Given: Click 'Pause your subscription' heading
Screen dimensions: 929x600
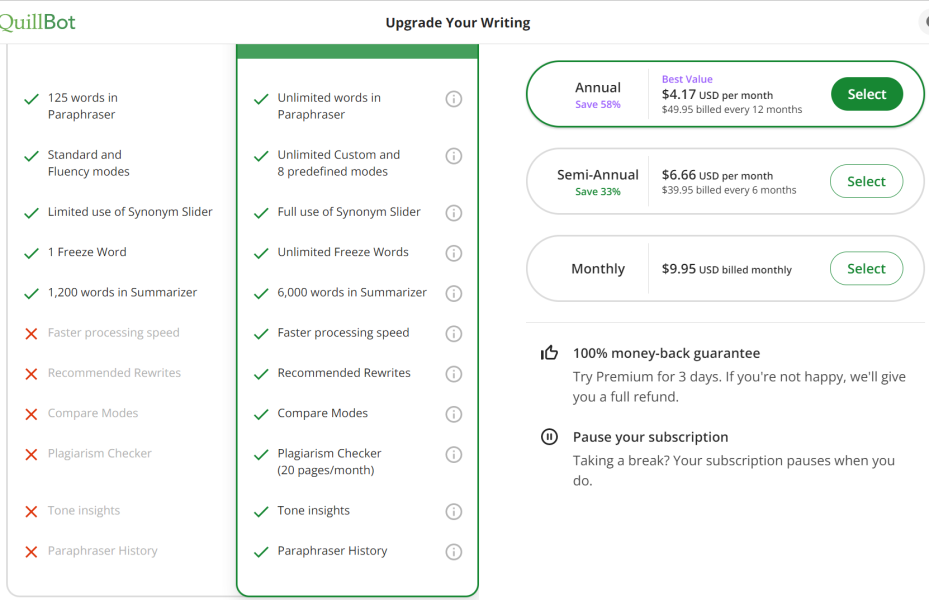Looking at the screenshot, I should pos(651,437).
